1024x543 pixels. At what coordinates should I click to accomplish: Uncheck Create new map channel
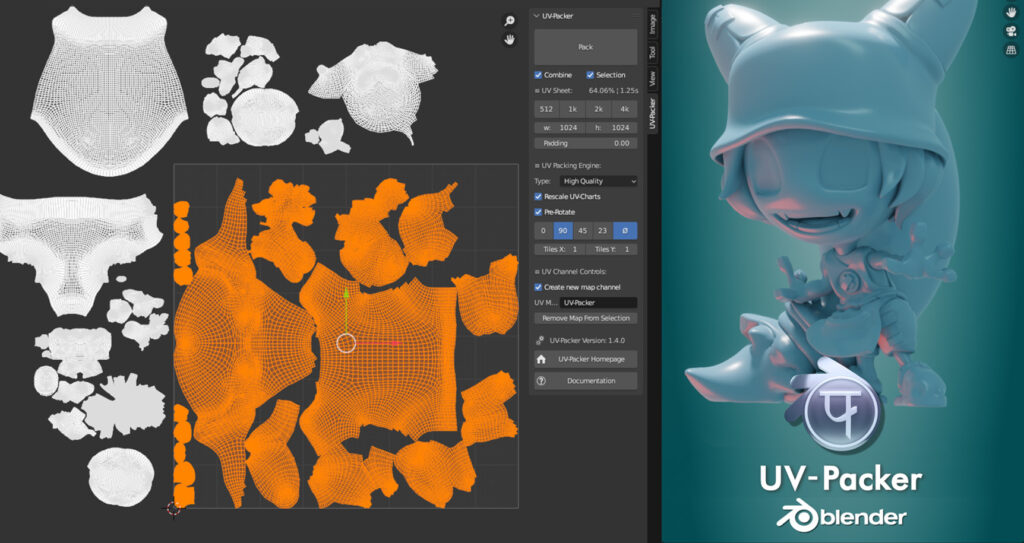538,288
